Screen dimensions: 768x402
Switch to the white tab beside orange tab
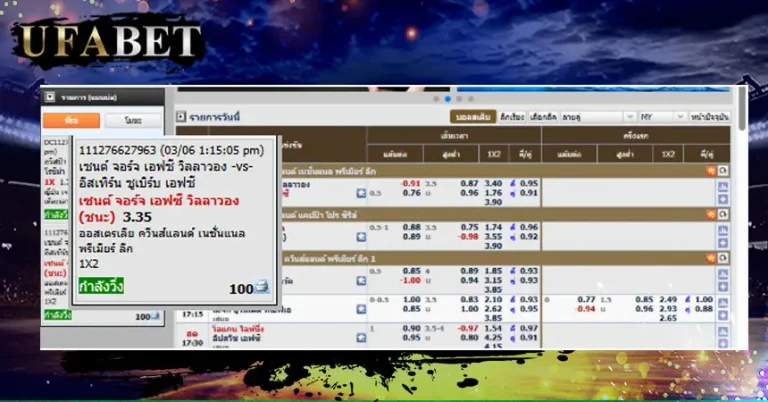133,120
